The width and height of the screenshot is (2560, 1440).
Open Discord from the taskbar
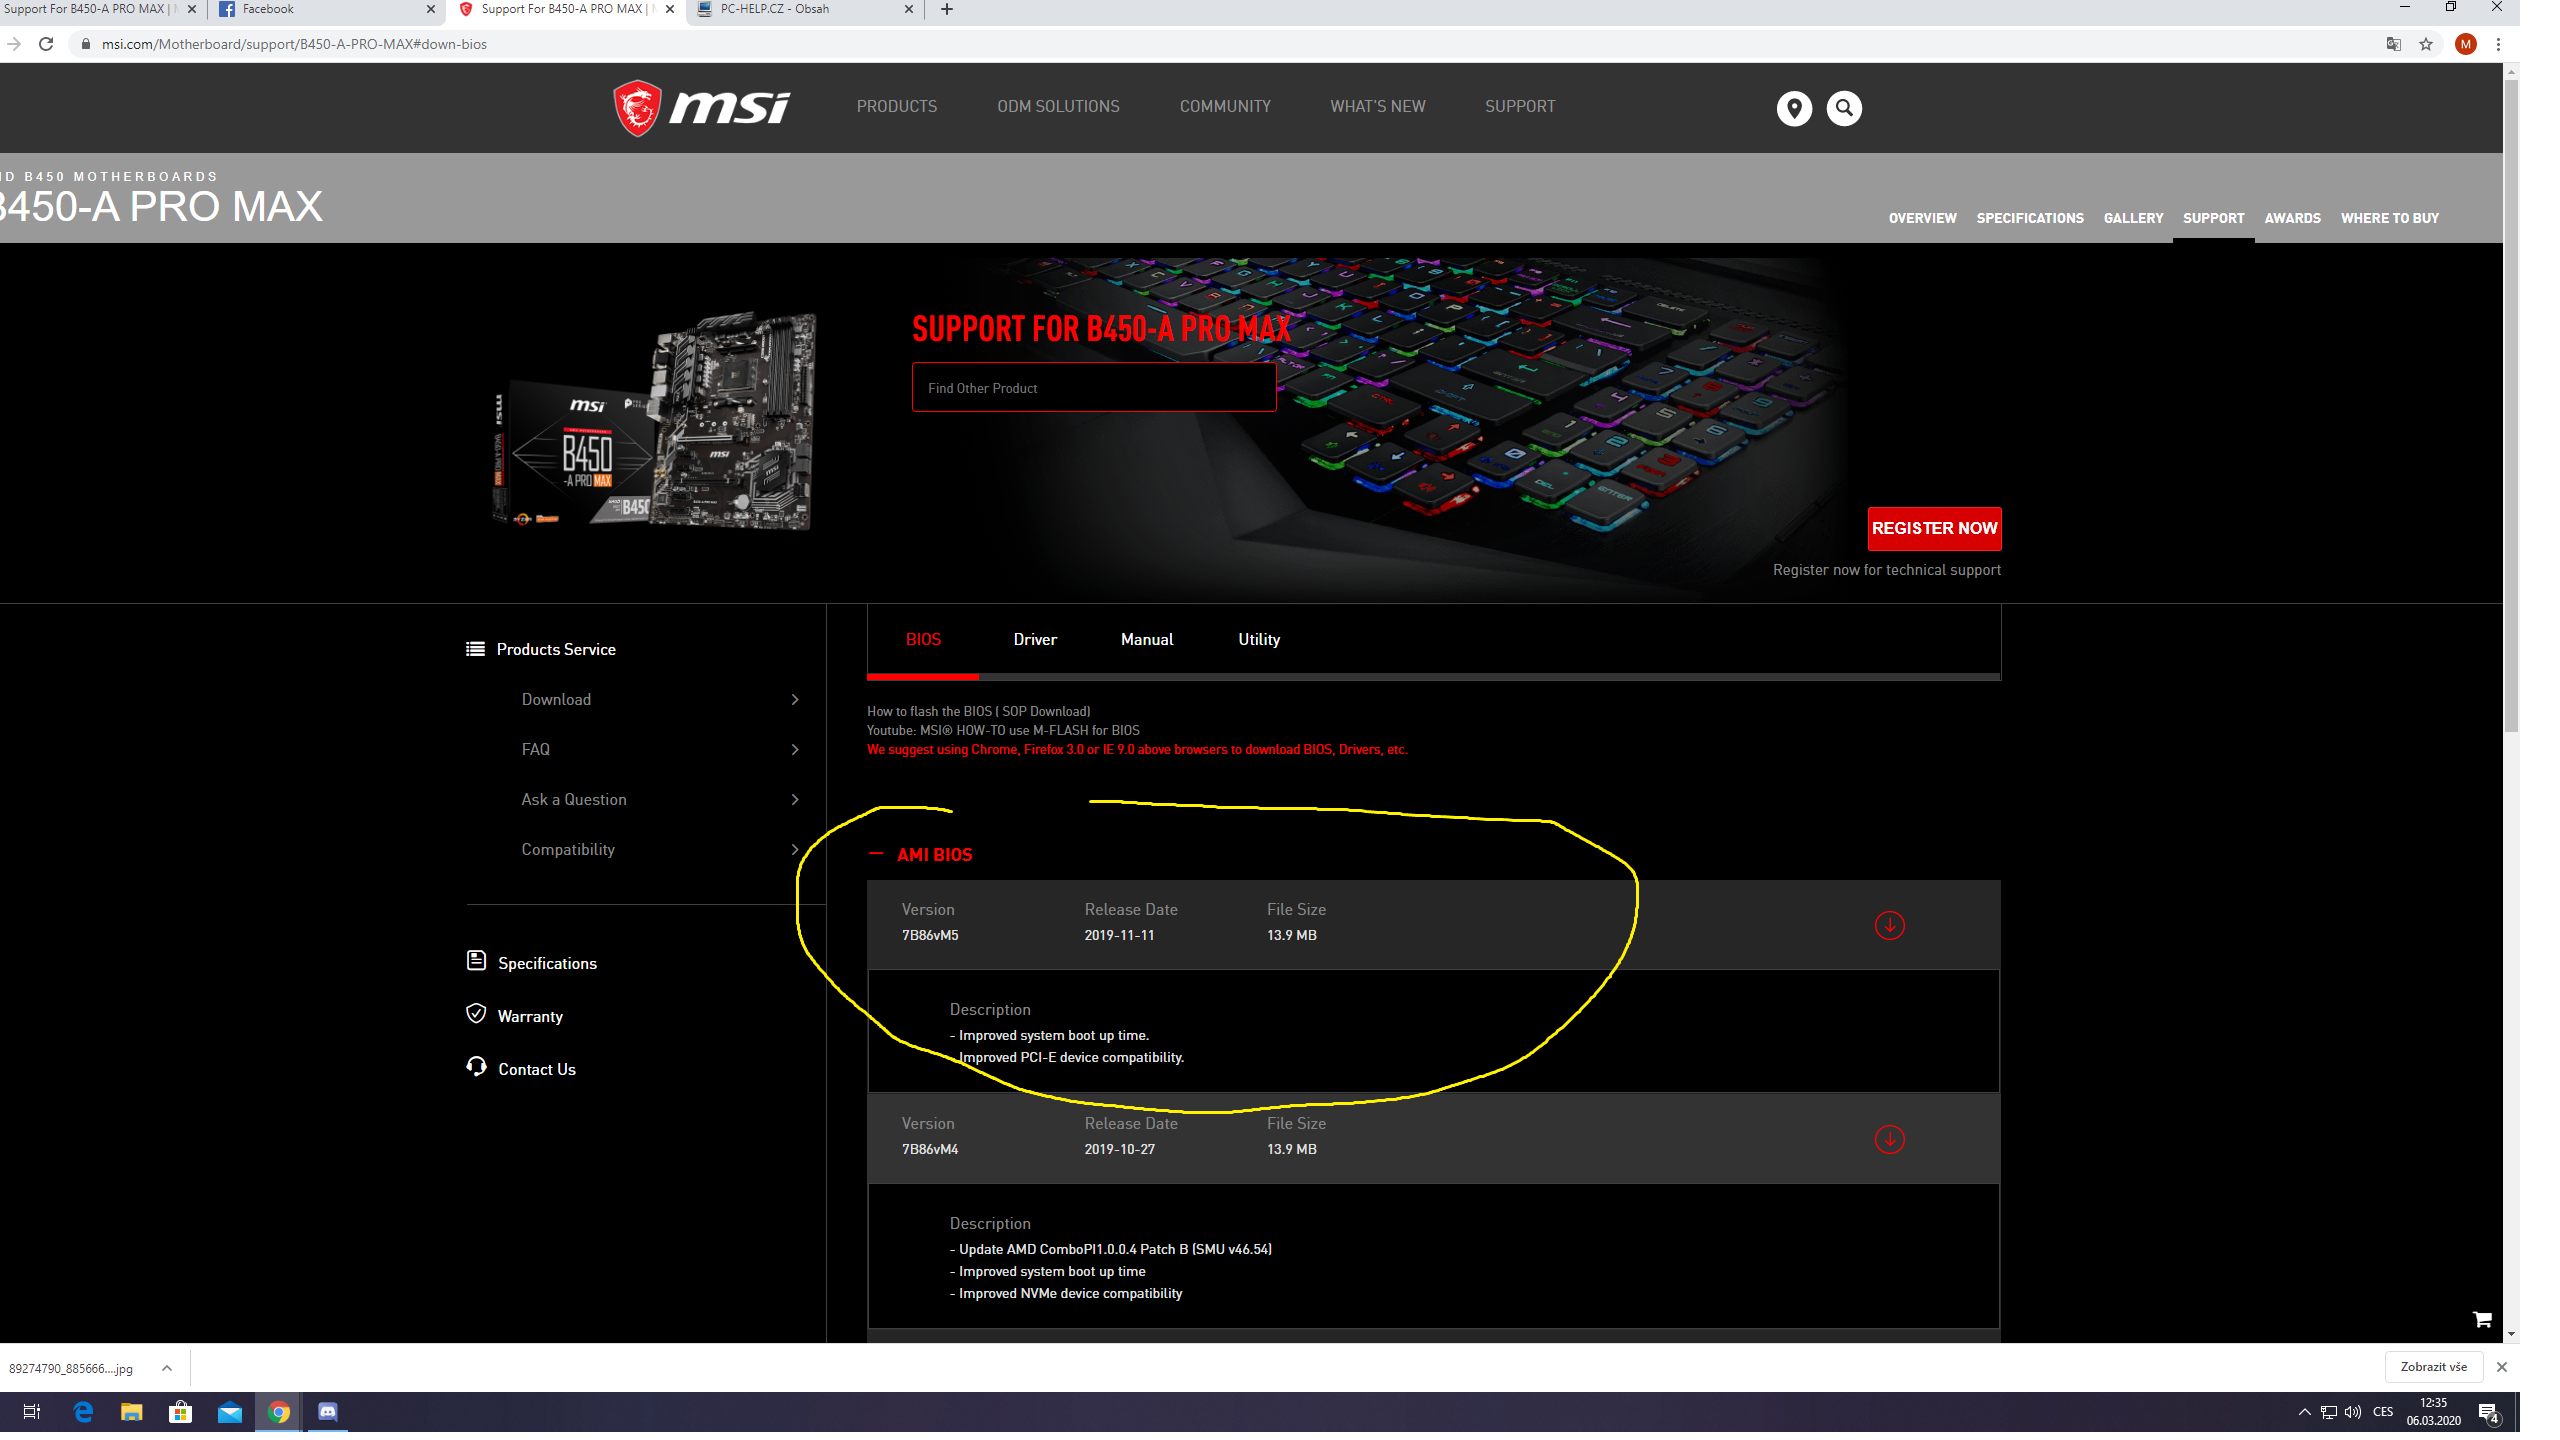(327, 1412)
